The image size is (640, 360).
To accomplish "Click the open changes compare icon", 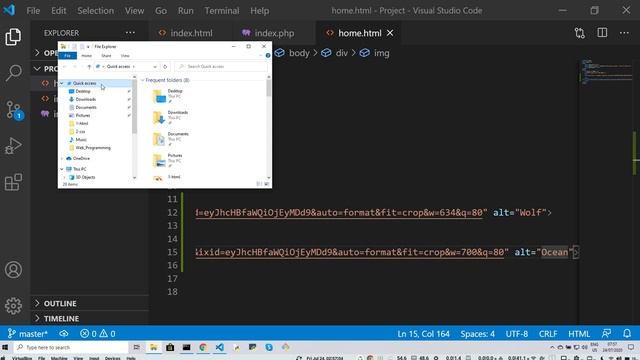I will point(580,33).
